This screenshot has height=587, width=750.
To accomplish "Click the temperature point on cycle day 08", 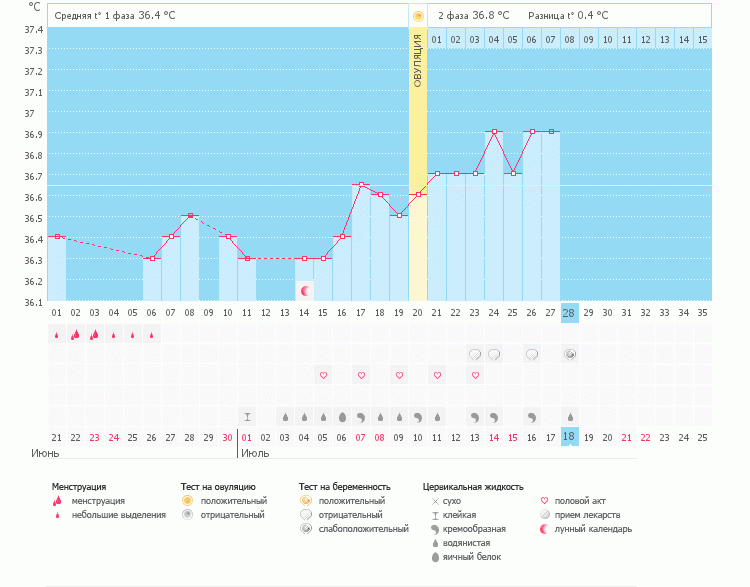I will click(x=190, y=216).
